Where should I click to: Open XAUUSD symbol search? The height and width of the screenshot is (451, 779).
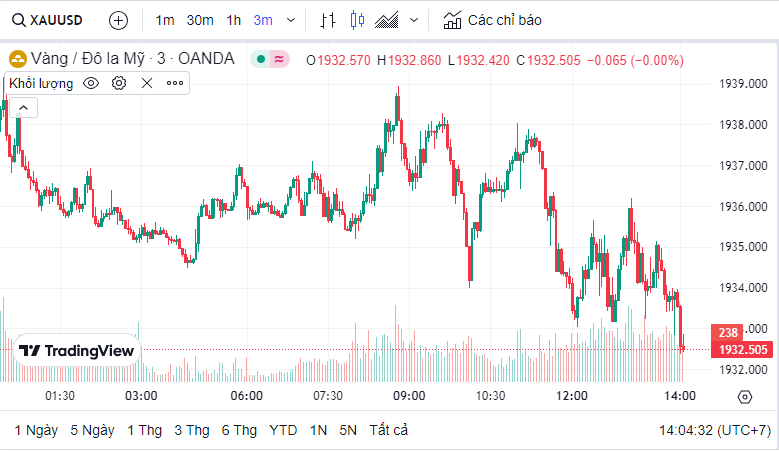49,20
